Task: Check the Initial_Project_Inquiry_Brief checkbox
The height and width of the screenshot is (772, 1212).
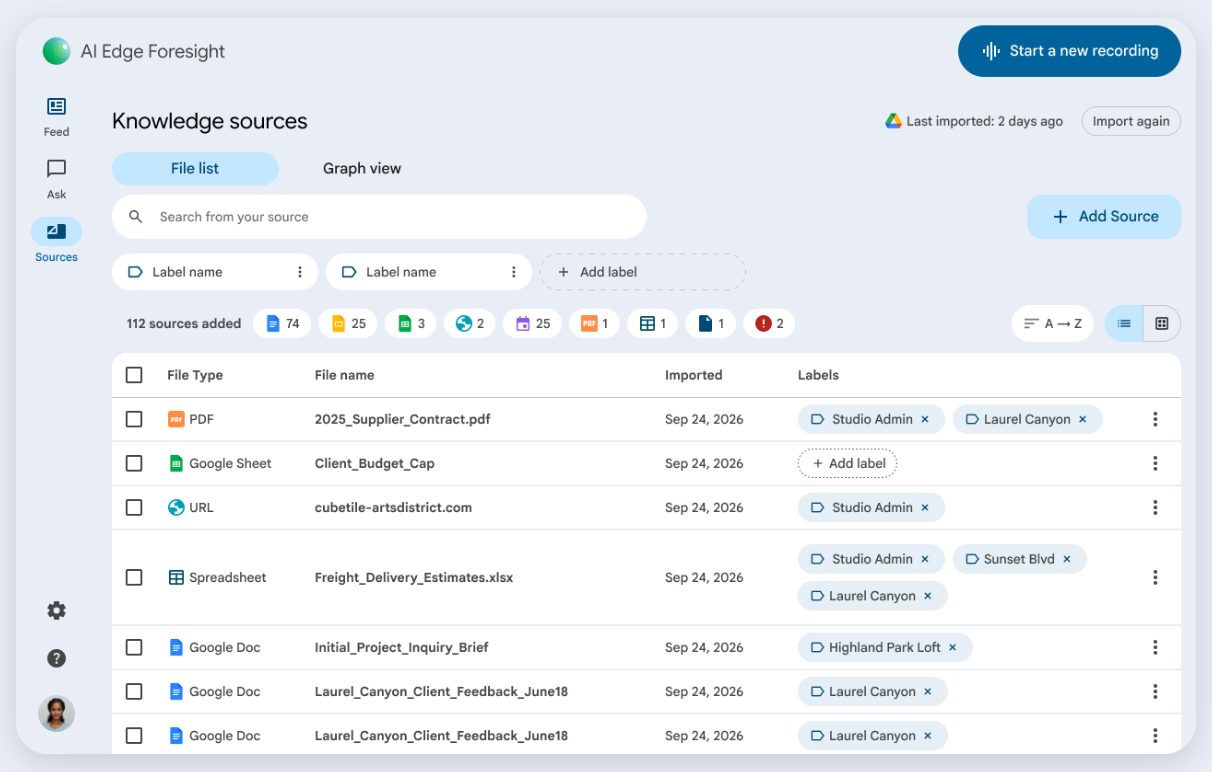Action: tap(134, 647)
